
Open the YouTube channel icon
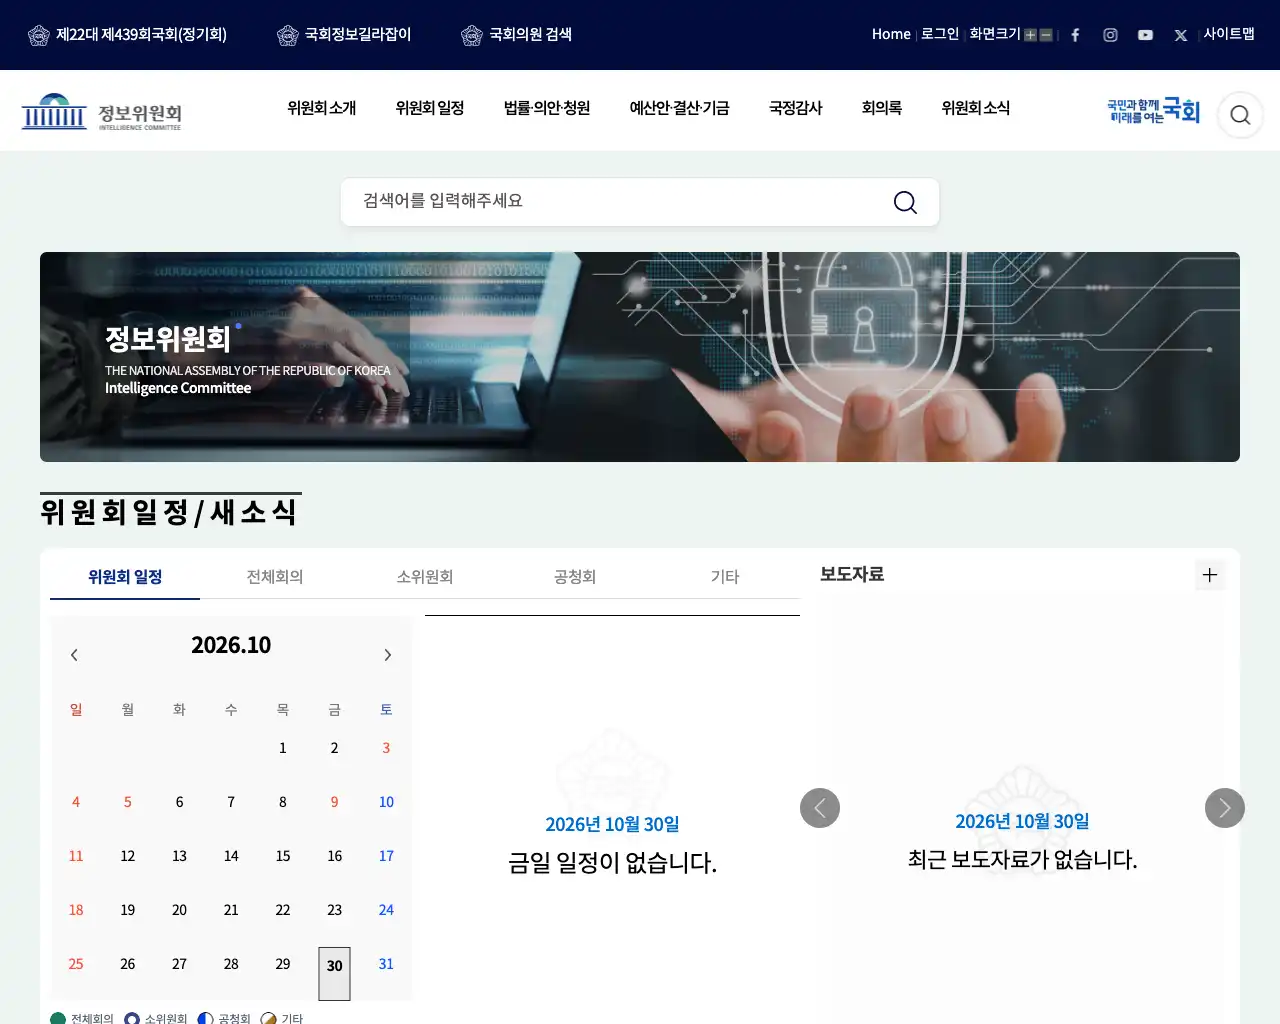tap(1145, 35)
